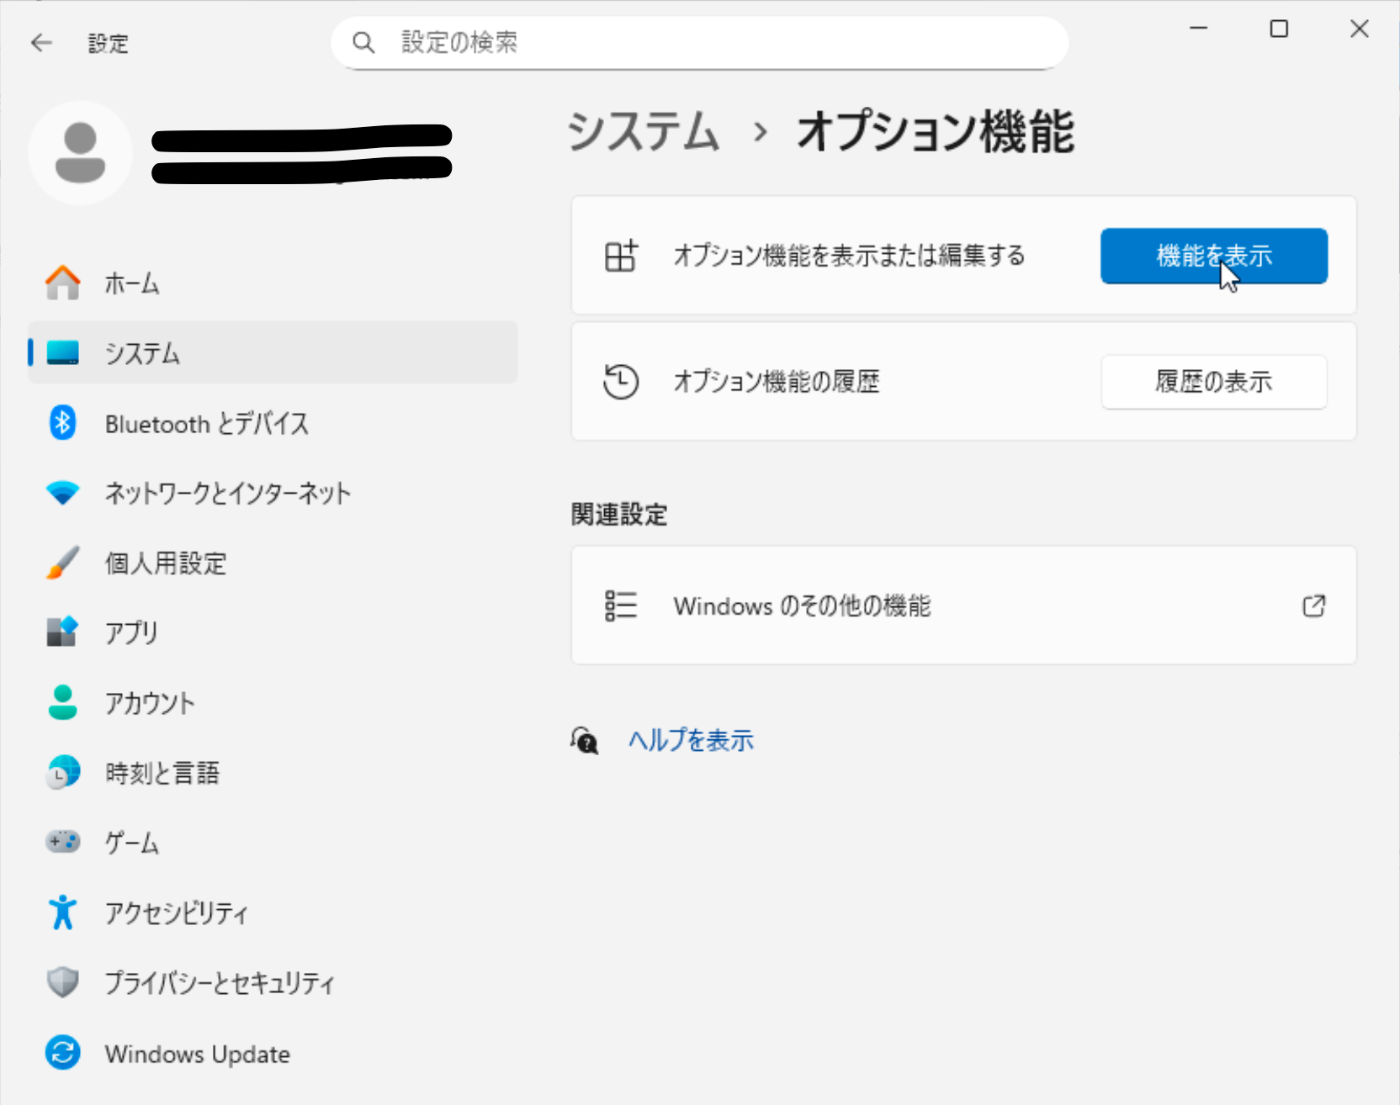This screenshot has height=1105, width=1400.
Task: Click the add-feature grid icon
Action: [621, 255]
